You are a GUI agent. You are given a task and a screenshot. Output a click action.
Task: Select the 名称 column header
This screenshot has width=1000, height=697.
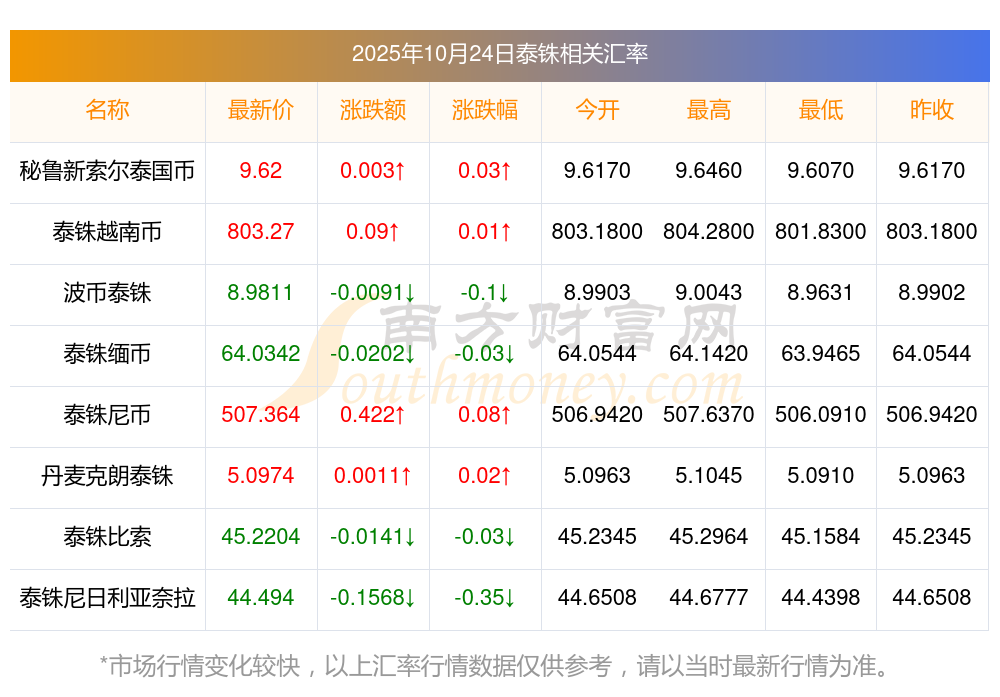tap(107, 111)
